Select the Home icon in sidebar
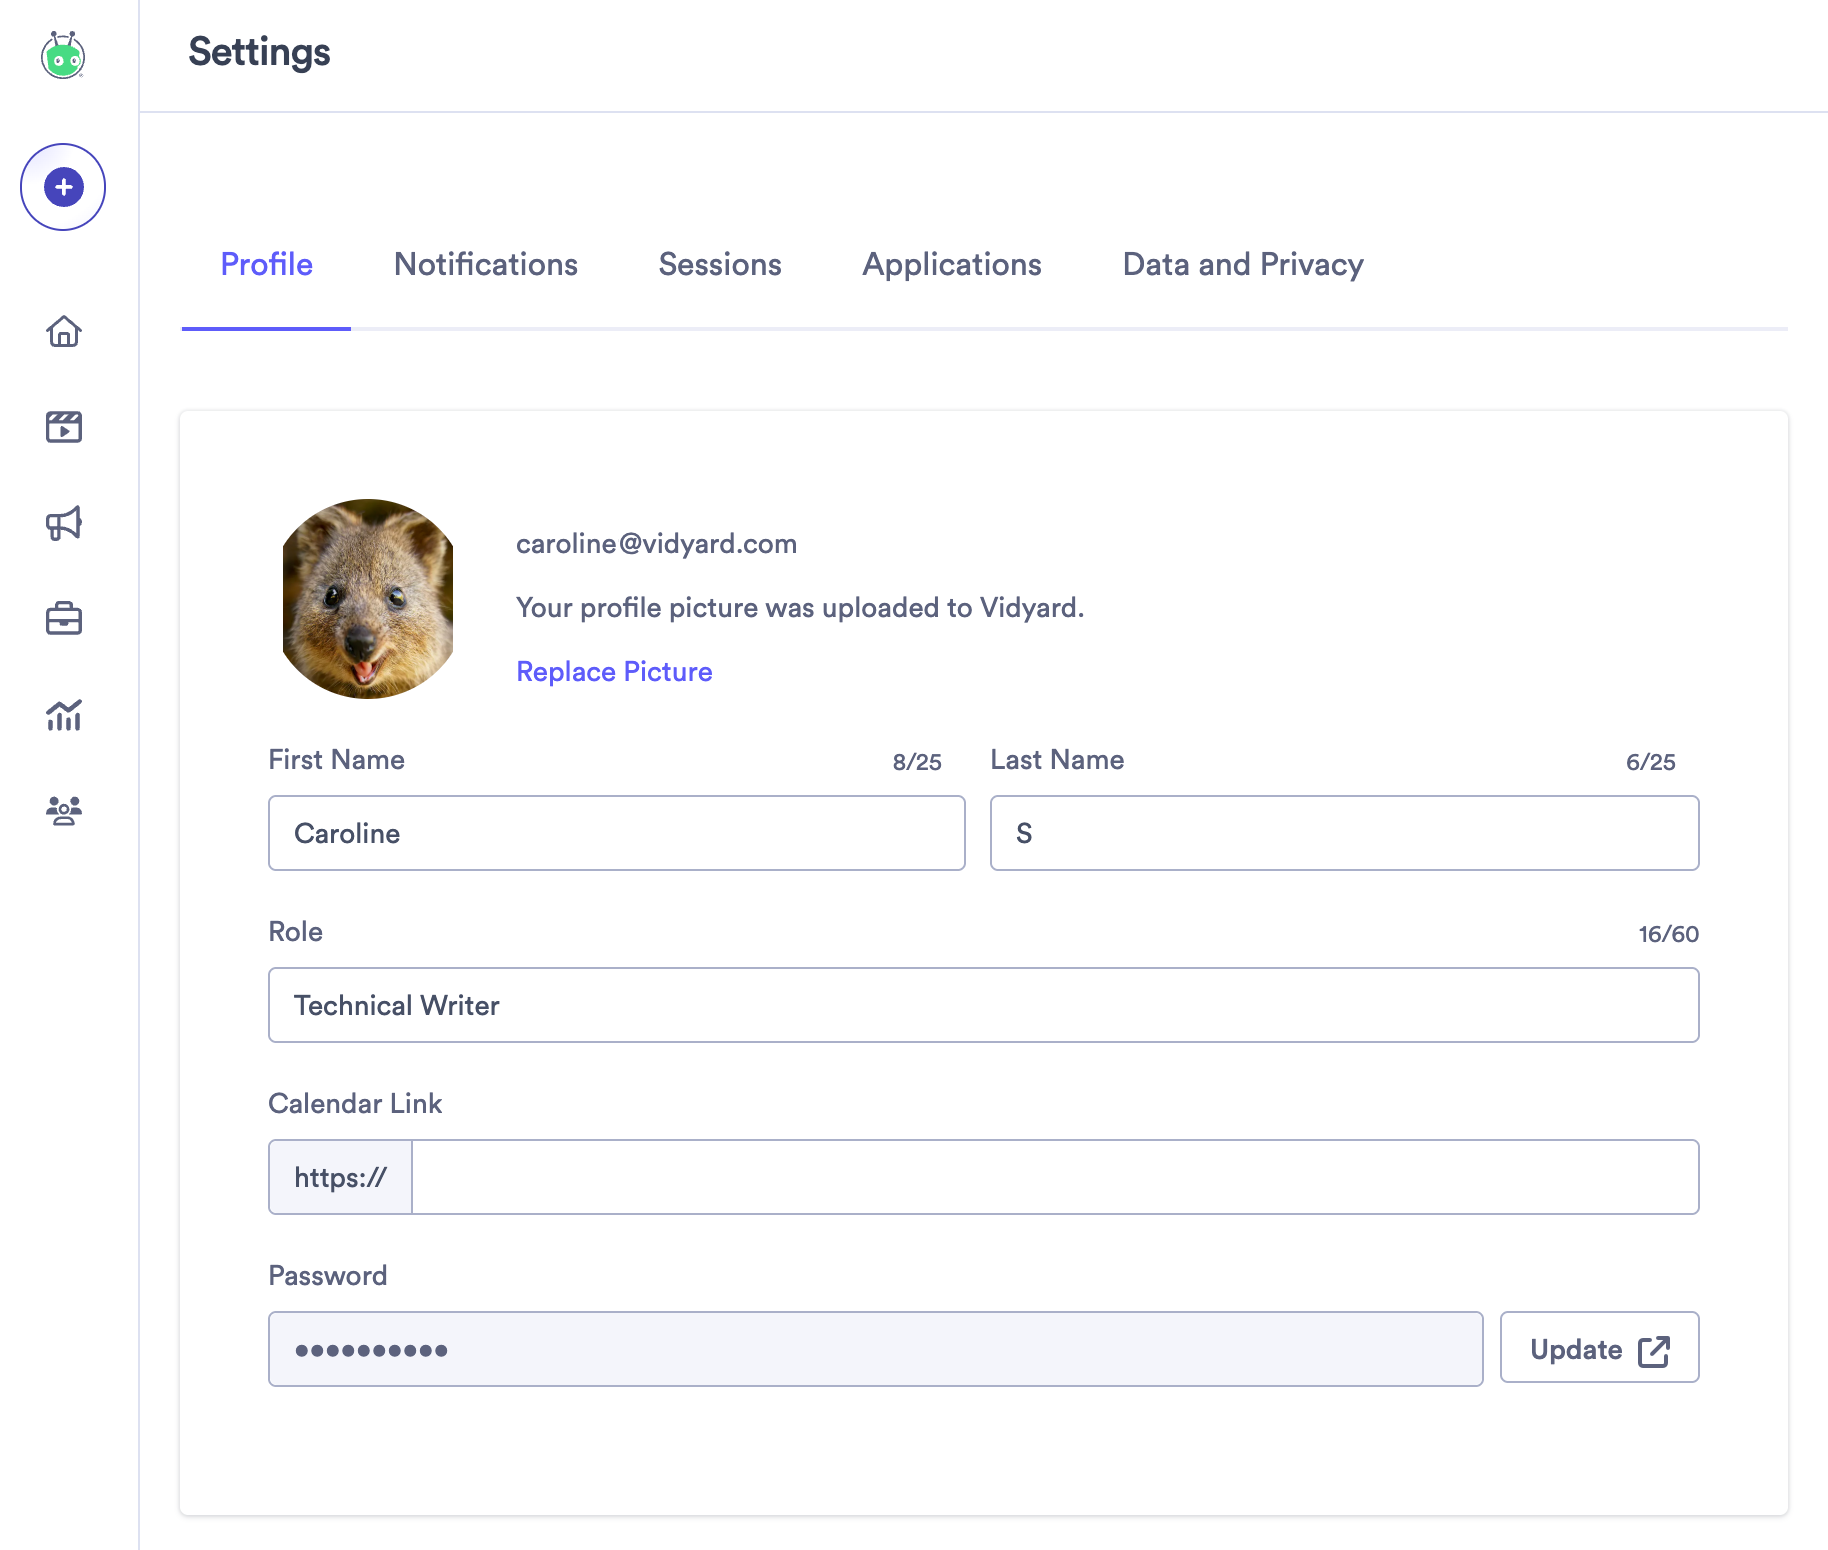 (x=63, y=332)
